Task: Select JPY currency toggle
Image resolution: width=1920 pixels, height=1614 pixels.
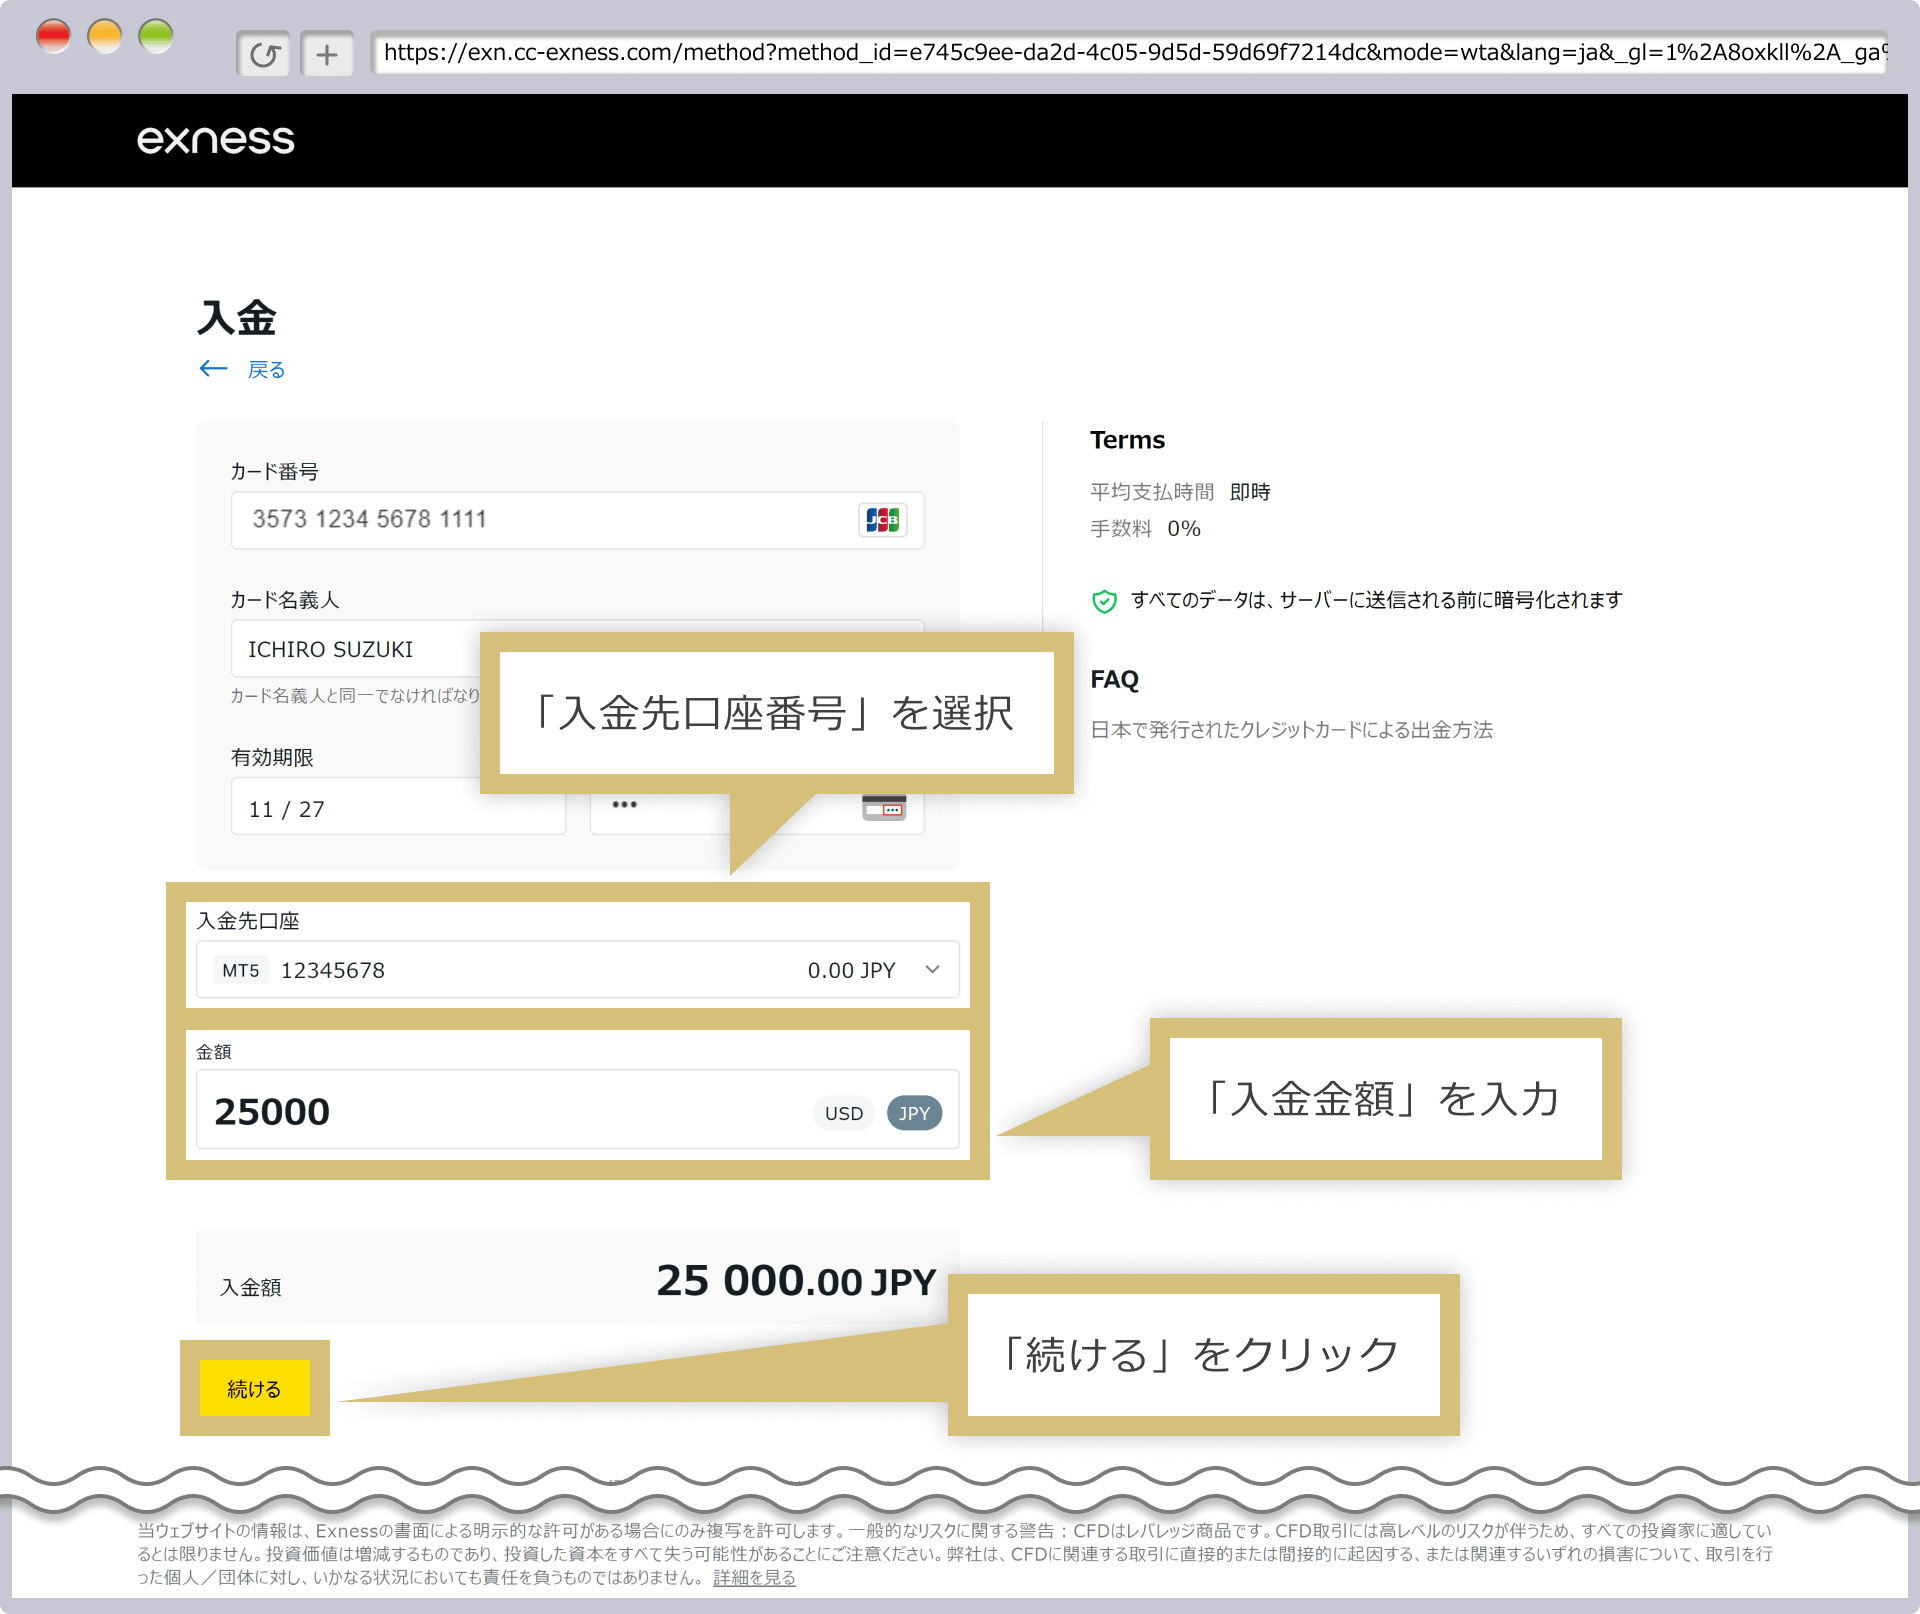Action: (x=914, y=1113)
